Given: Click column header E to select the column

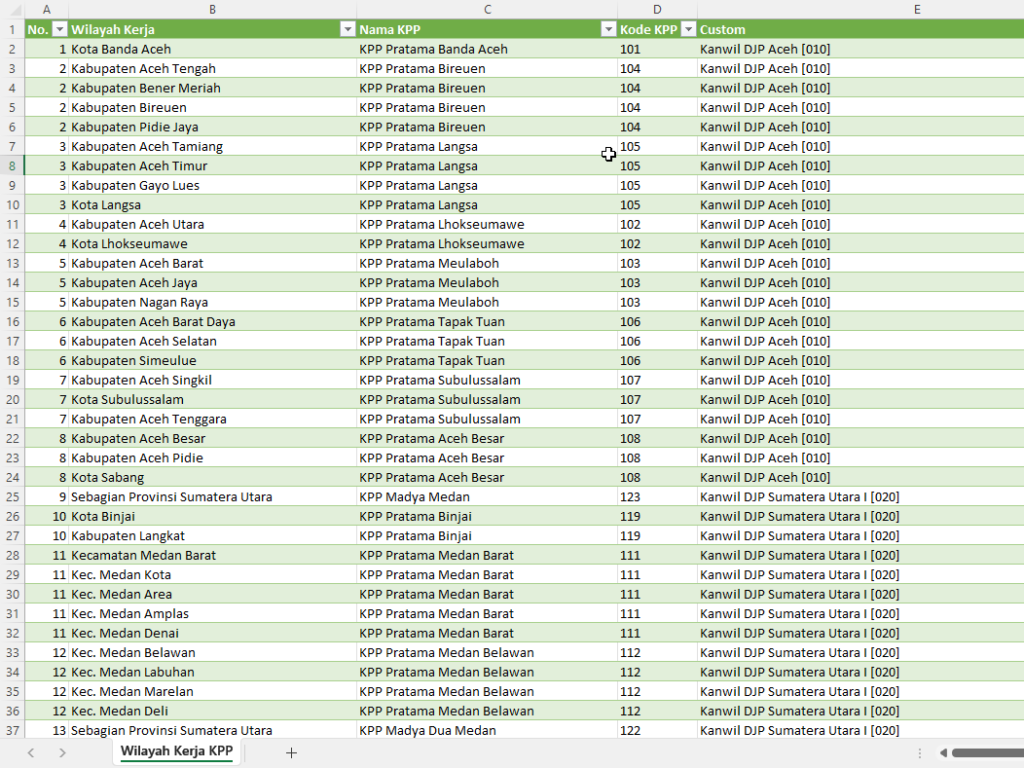Looking at the screenshot, I should 916,9.
